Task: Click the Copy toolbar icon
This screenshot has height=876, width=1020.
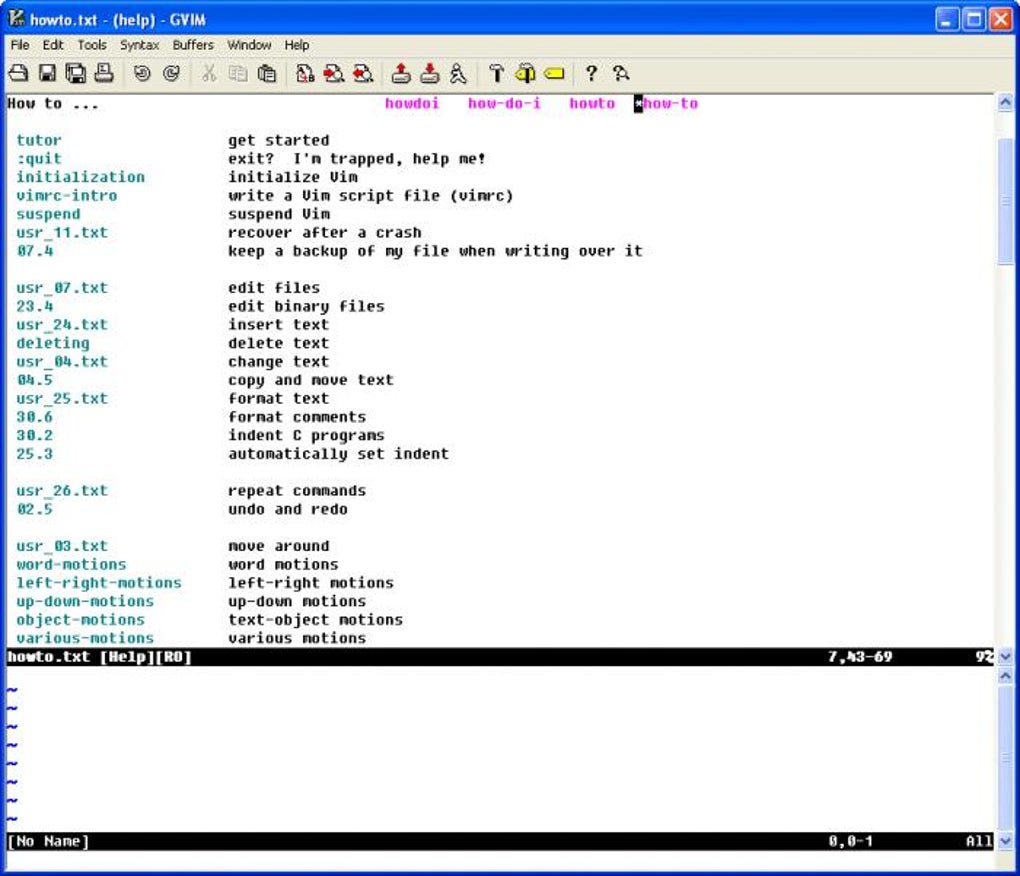Action: click(237, 73)
